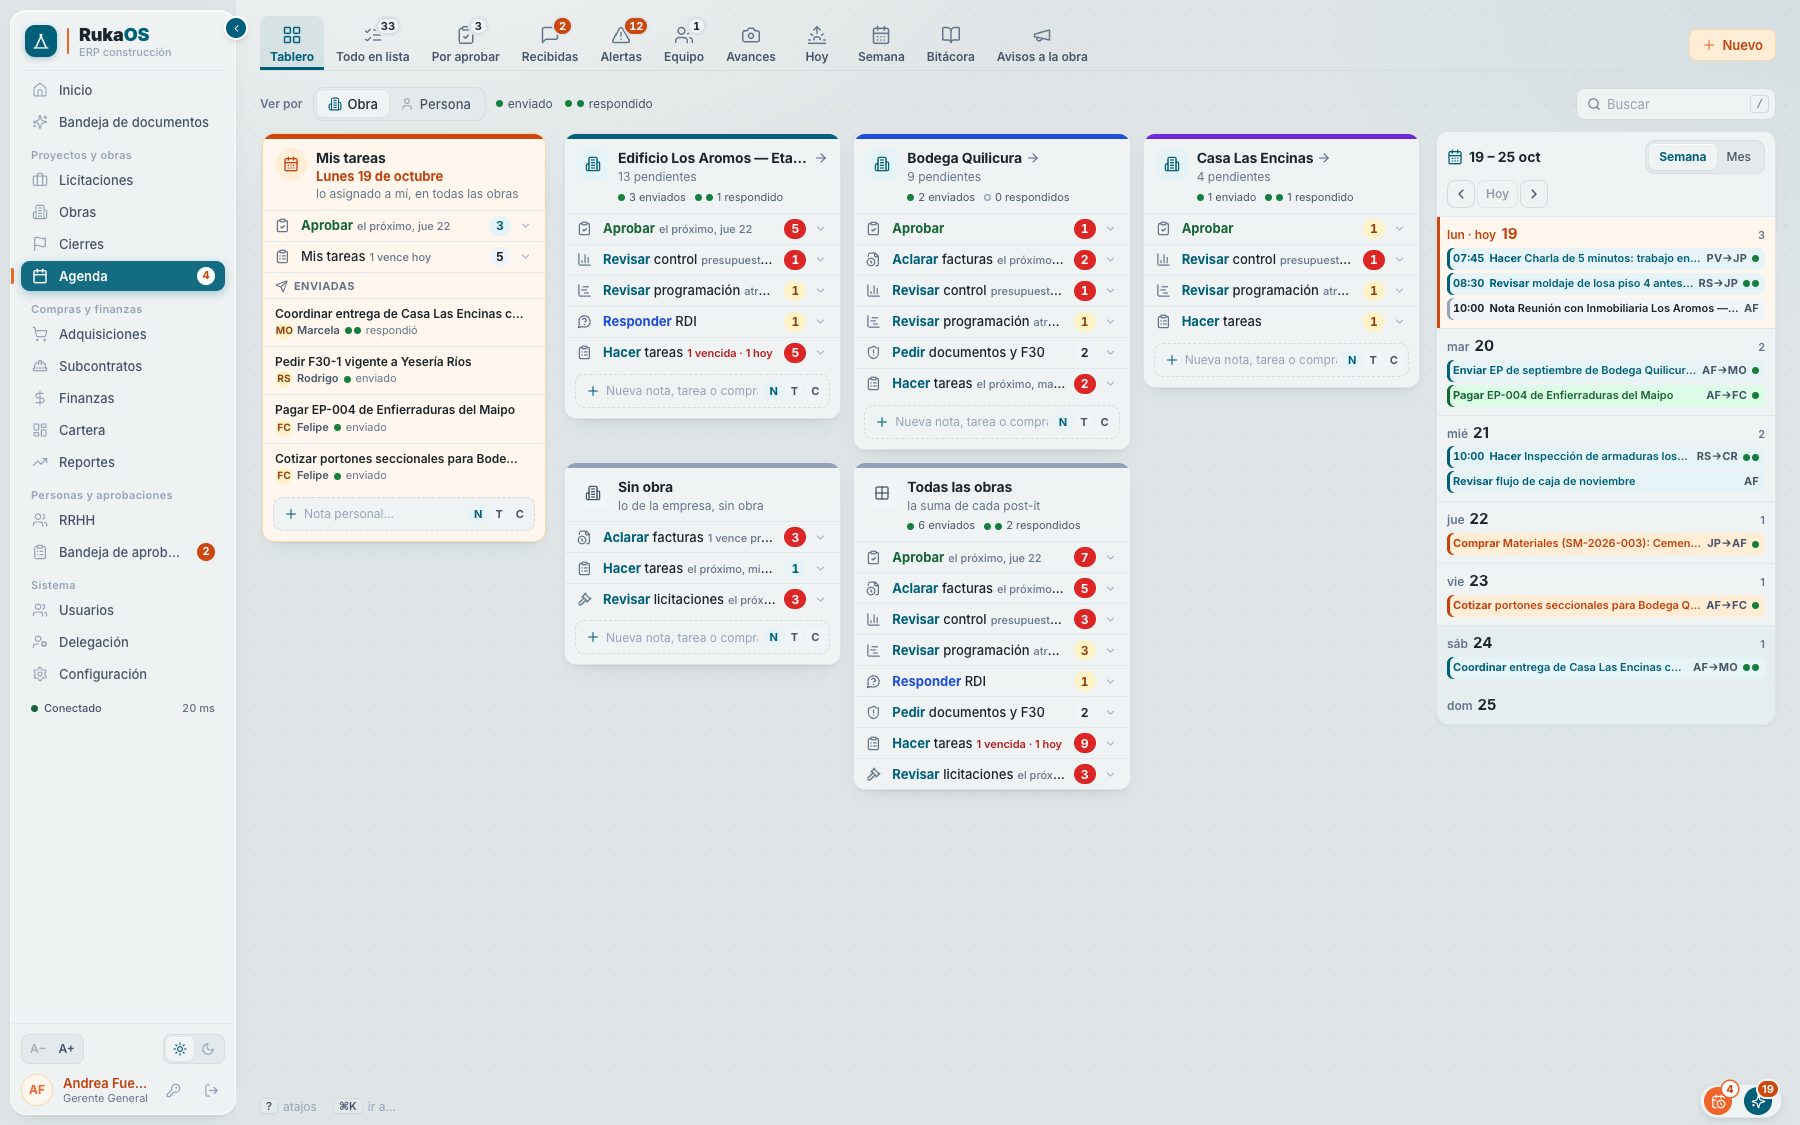Click the Nuevo button
Image resolution: width=1800 pixels, height=1125 pixels.
tap(1732, 45)
